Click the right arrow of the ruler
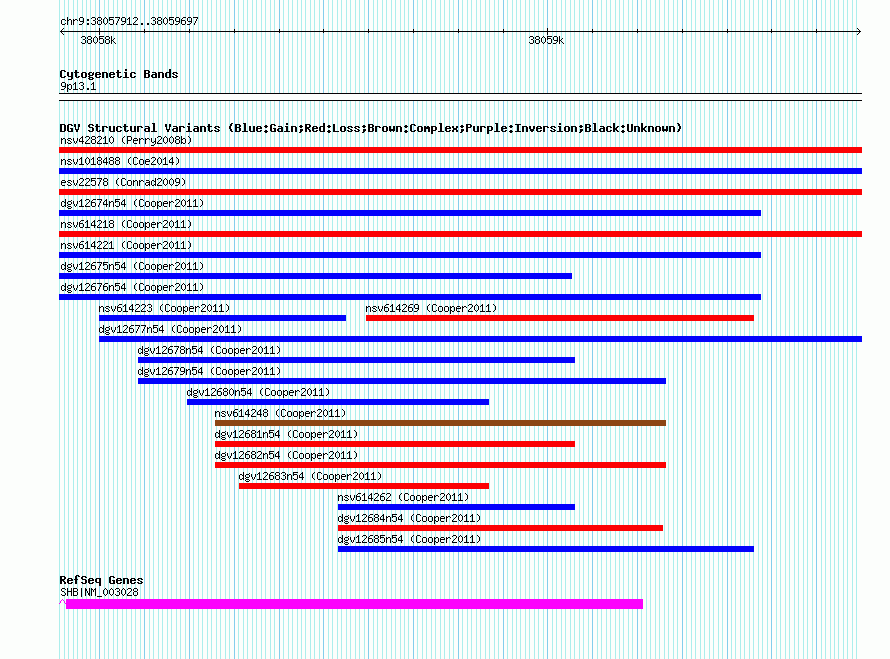Viewport: 890px width, 659px height. pos(859,32)
